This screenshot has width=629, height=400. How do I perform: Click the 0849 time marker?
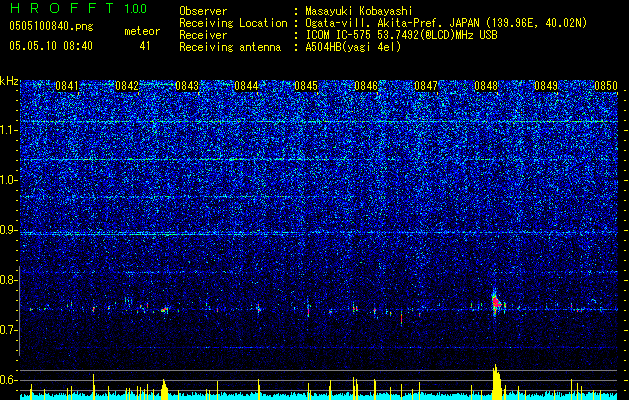tap(546, 86)
